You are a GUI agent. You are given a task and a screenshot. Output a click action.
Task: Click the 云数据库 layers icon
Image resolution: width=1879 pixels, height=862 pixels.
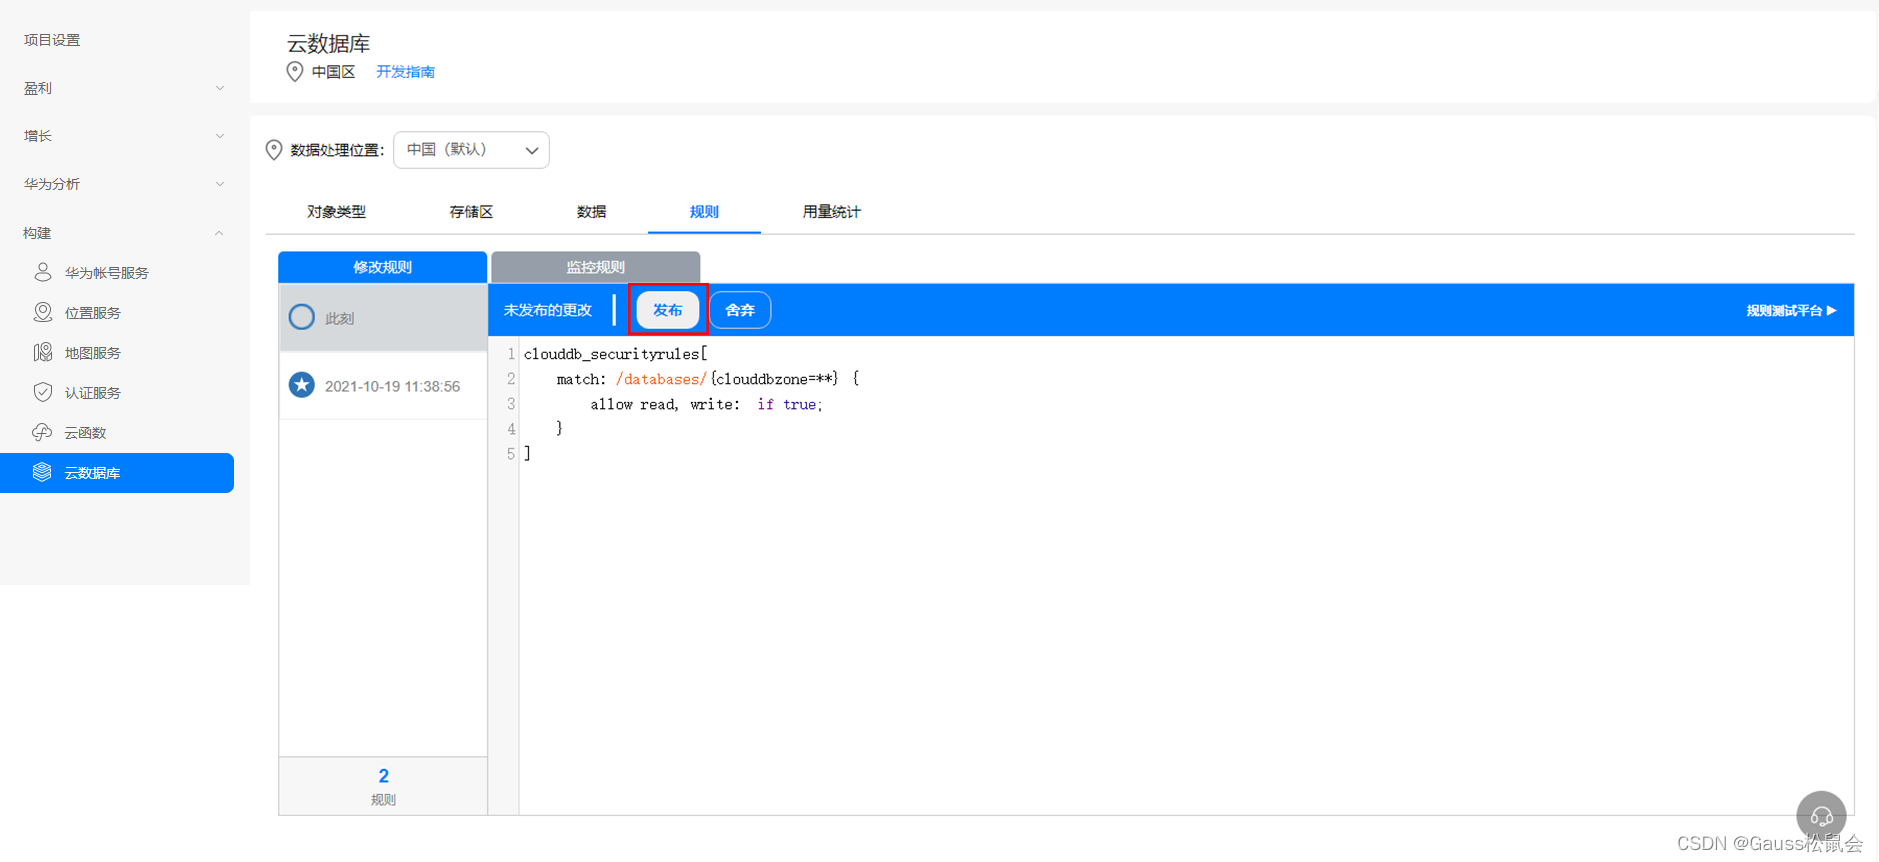click(x=42, y=472)
